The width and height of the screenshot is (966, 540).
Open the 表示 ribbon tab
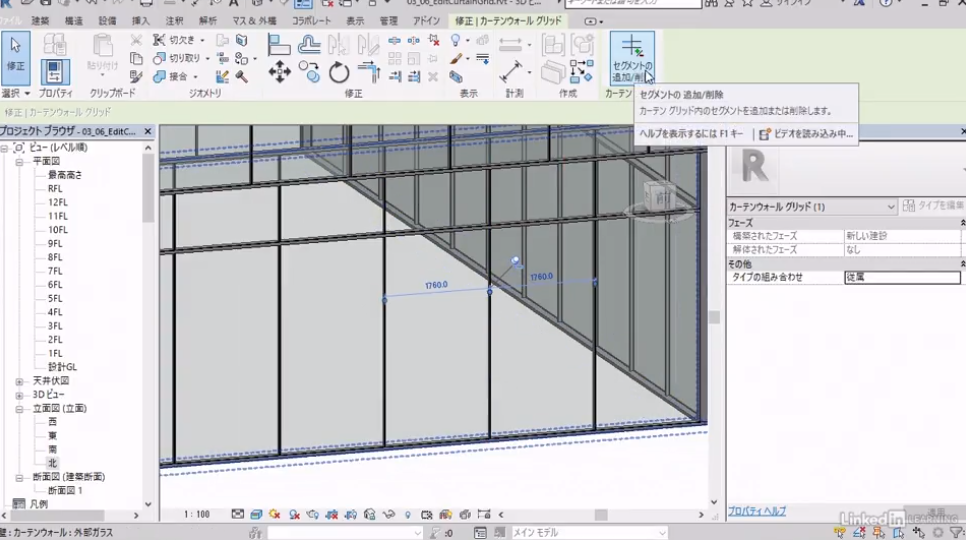[x=355, y=20]
